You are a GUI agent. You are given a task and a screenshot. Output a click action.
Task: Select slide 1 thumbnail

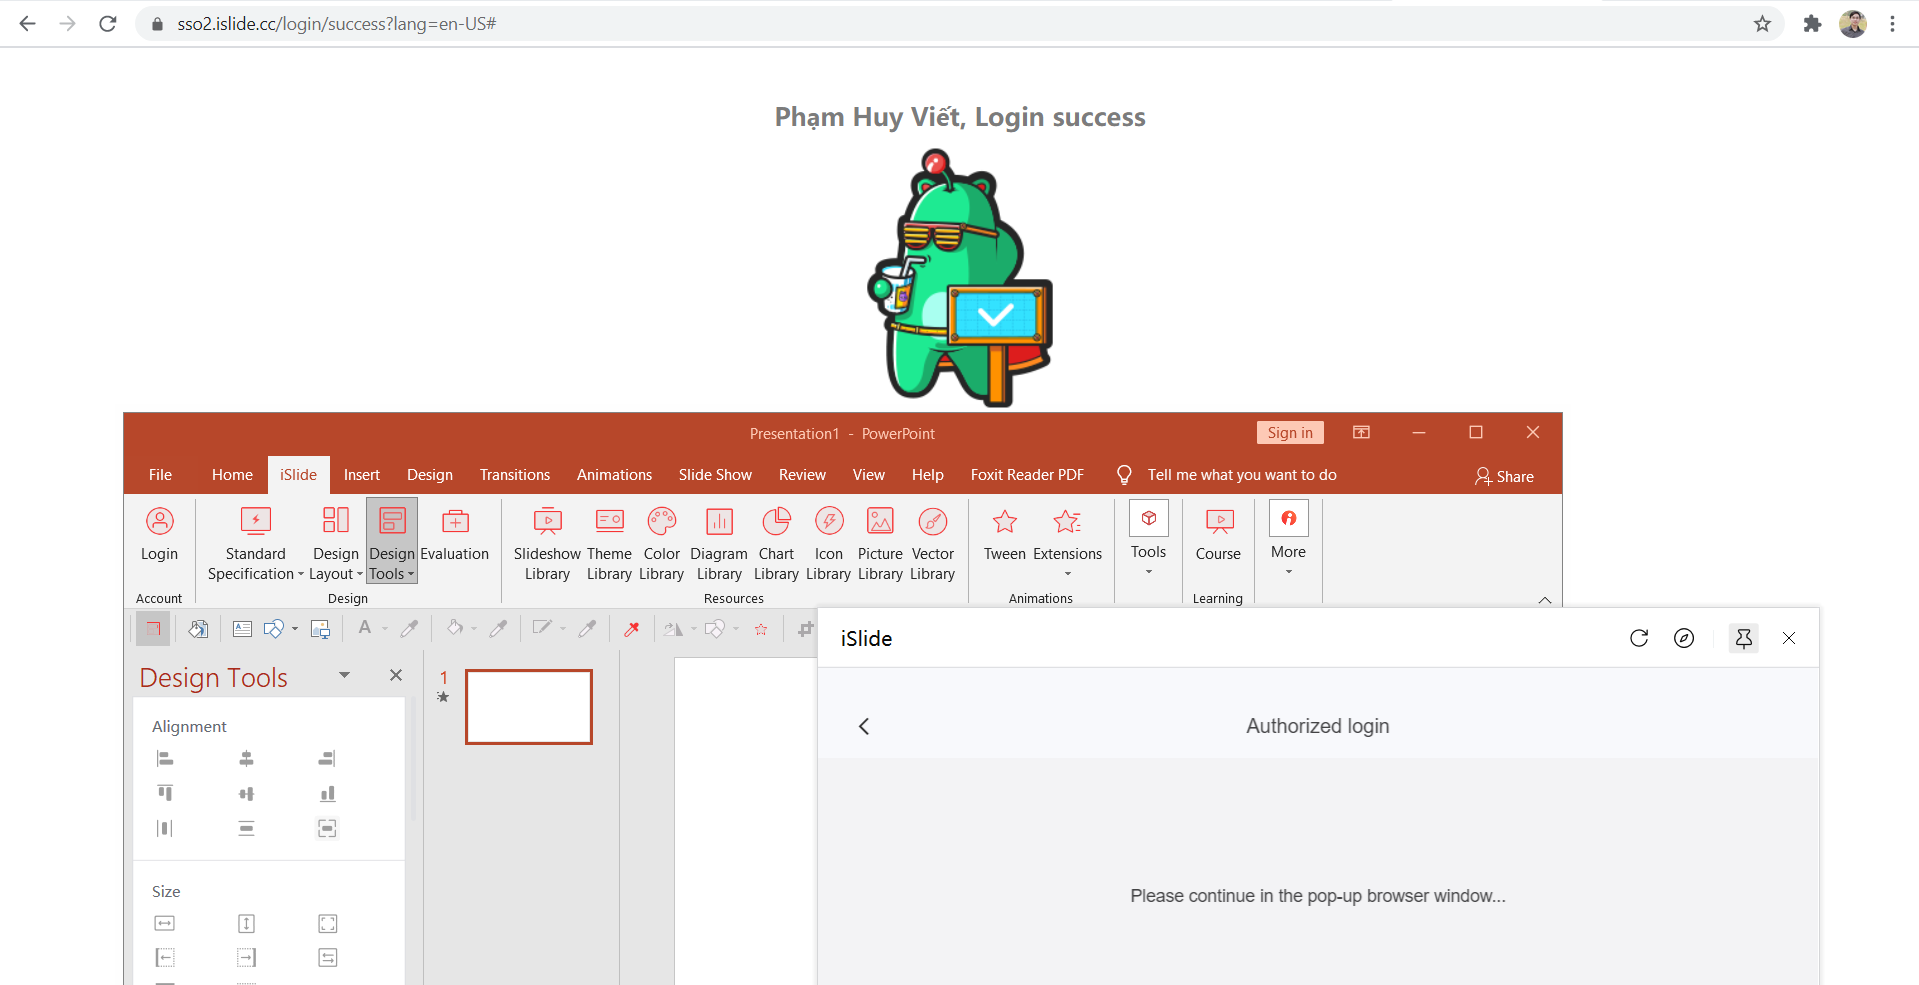[x=529, y=707]
